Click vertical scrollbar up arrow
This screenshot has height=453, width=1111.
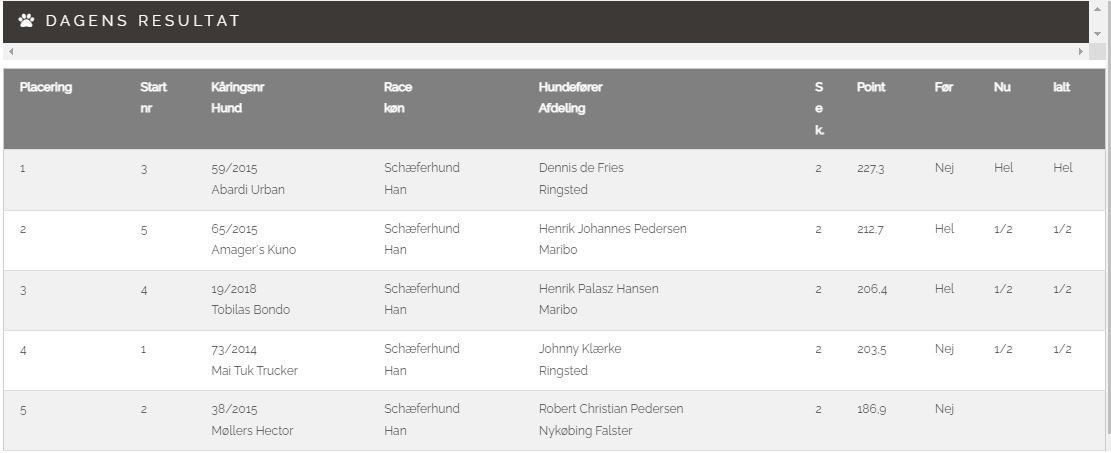click(x=1098, y=8)
